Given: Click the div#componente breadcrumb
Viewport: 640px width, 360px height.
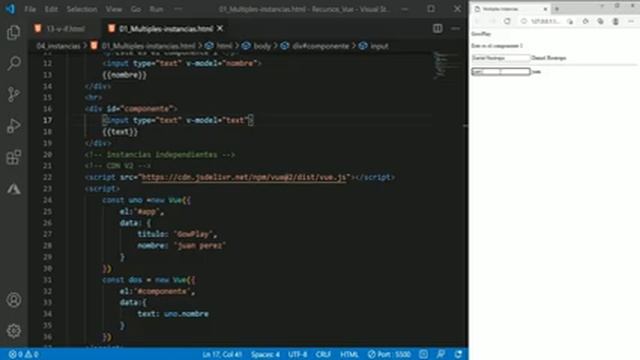Looking at the screenshot, I should point(320,46).
